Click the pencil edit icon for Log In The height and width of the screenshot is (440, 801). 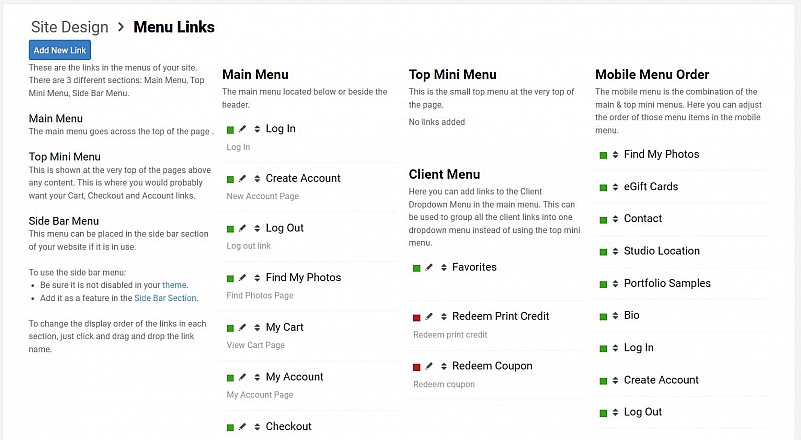tap(243, 129)
